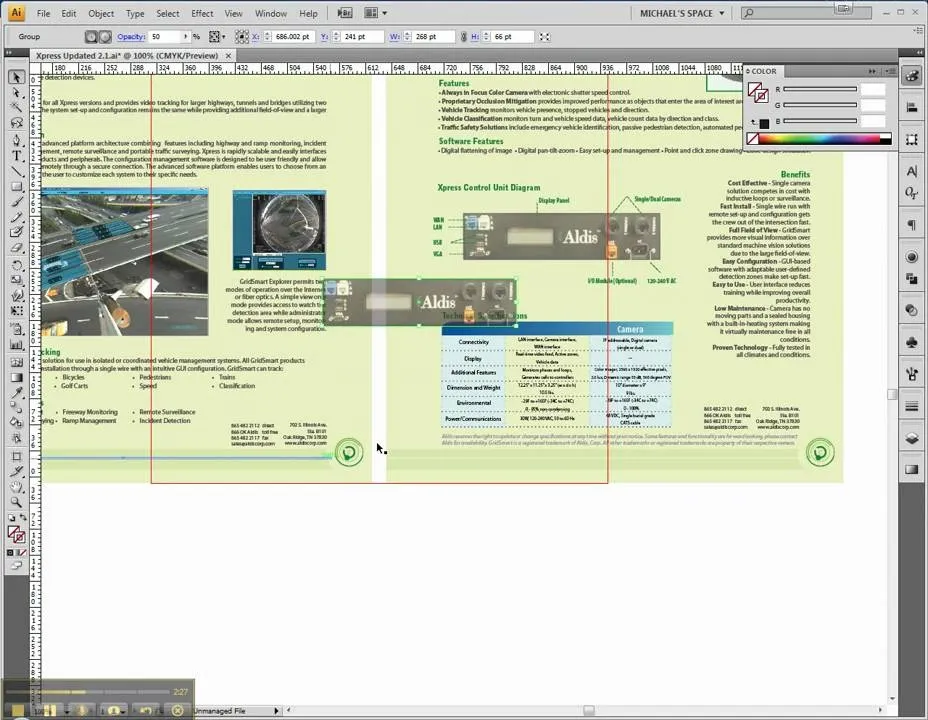
Task: Open the Transform panel icon in dock
Action: (912, 140)
